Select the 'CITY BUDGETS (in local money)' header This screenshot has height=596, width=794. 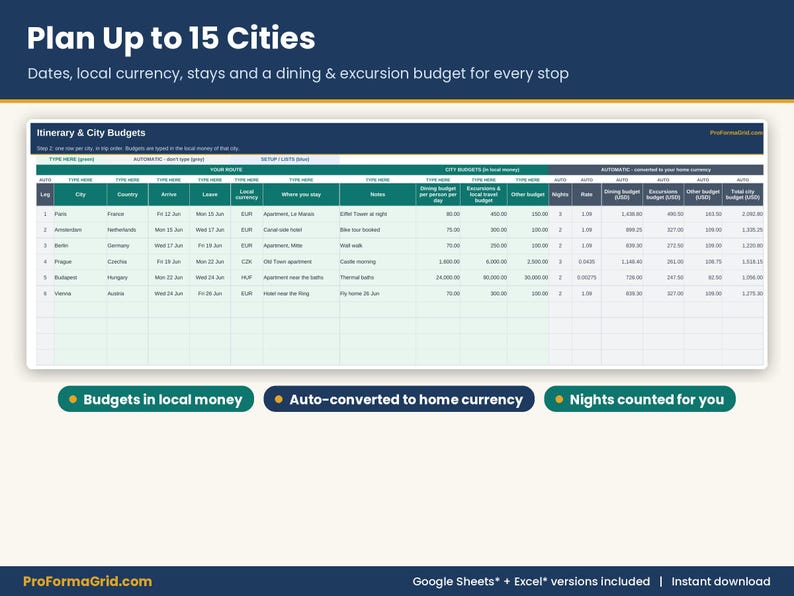482,170
